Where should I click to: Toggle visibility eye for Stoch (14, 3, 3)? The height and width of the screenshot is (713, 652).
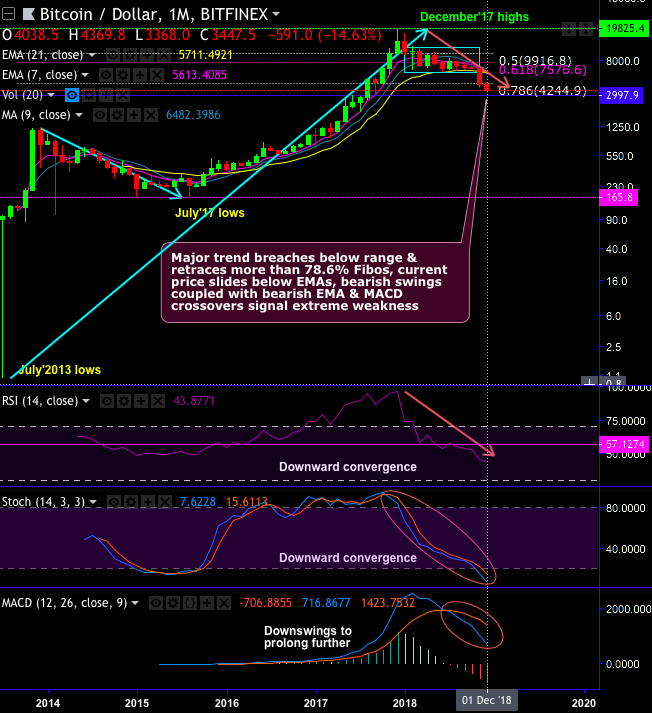click(x=114, y=502)
